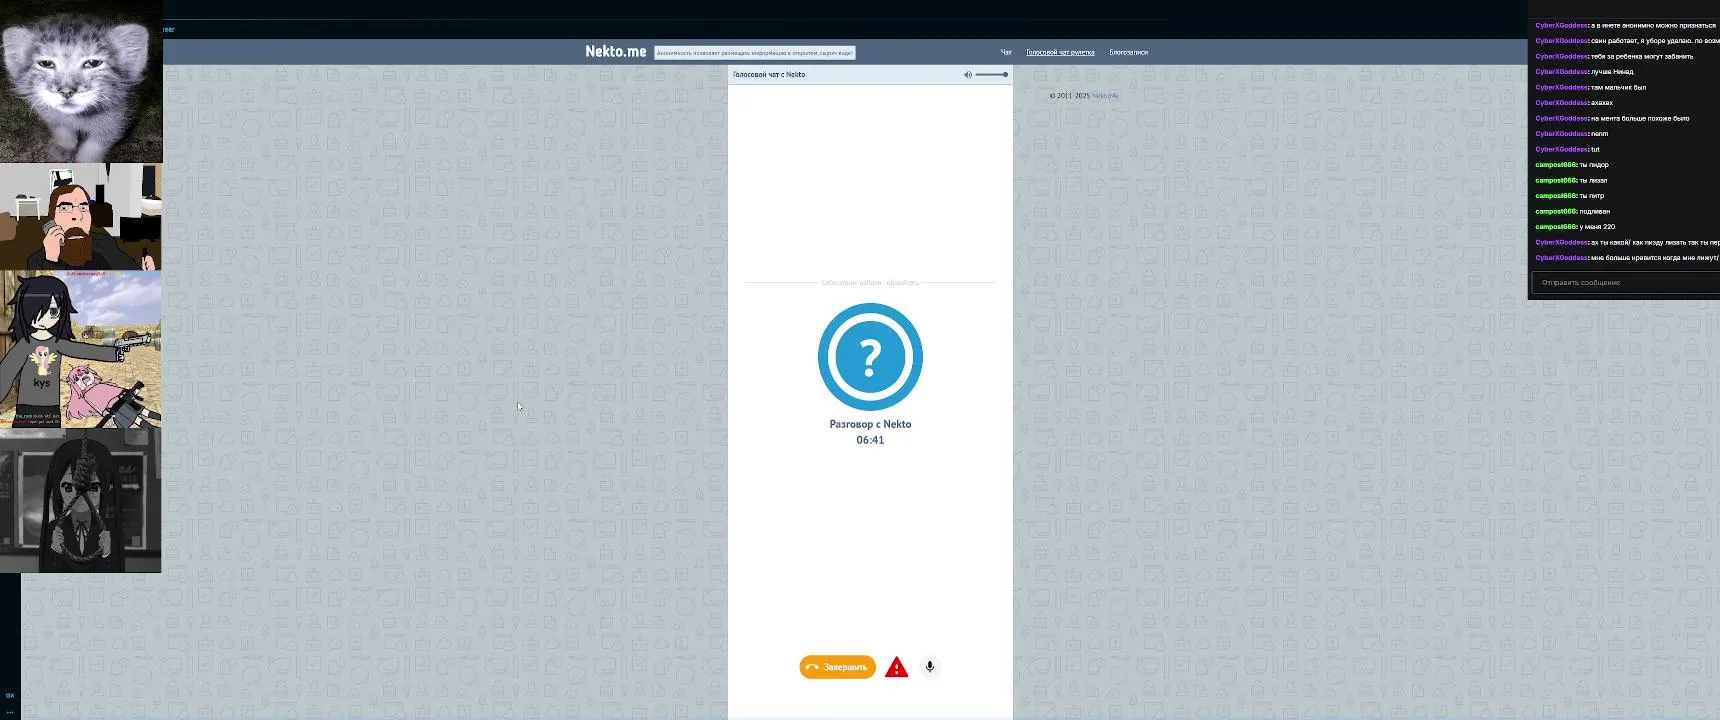Select the anime girl with gun thumbnail

81,349
